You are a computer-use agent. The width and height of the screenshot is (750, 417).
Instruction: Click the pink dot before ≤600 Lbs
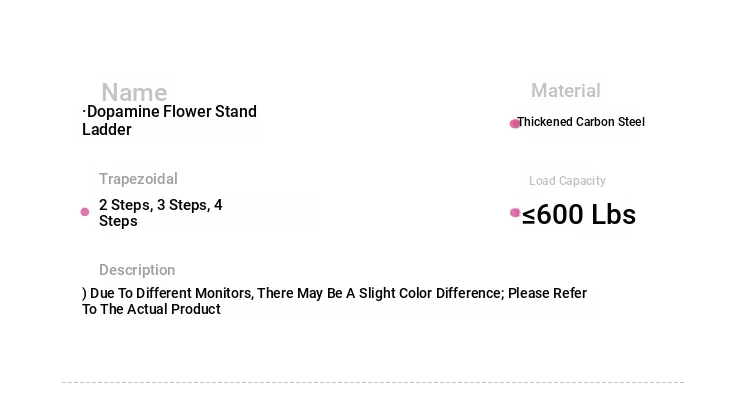[x=515, y=213]
